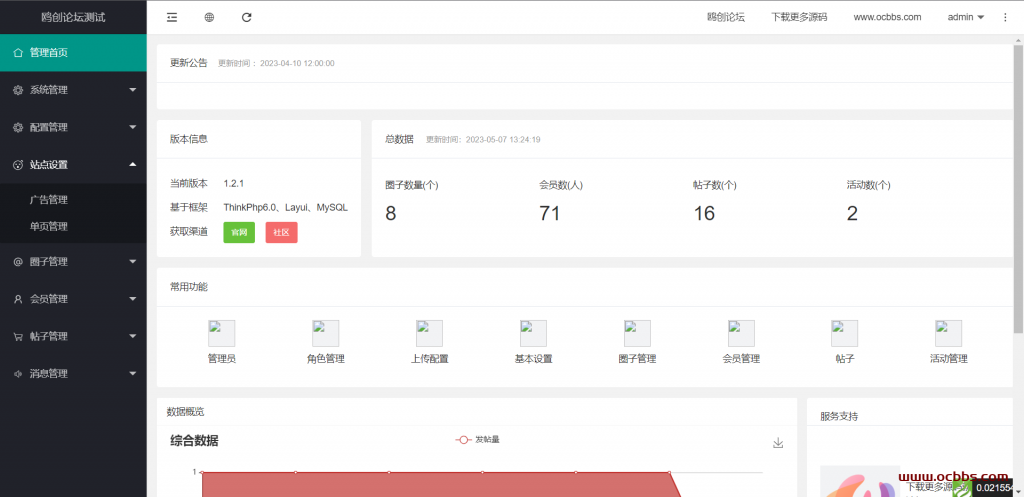Click the speaker icon beside 消息管理
The height and width of the screenshot is (497, 1024).
coord(18,374)
